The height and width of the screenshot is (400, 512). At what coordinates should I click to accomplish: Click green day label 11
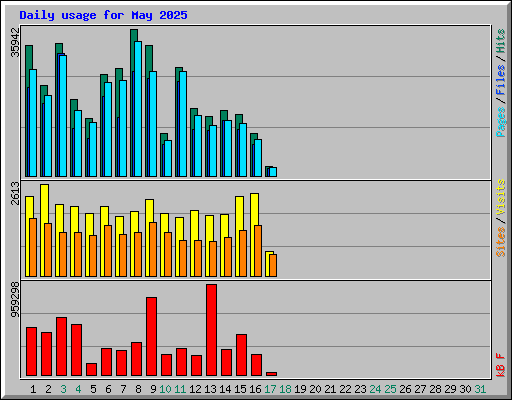coord(180,389)
